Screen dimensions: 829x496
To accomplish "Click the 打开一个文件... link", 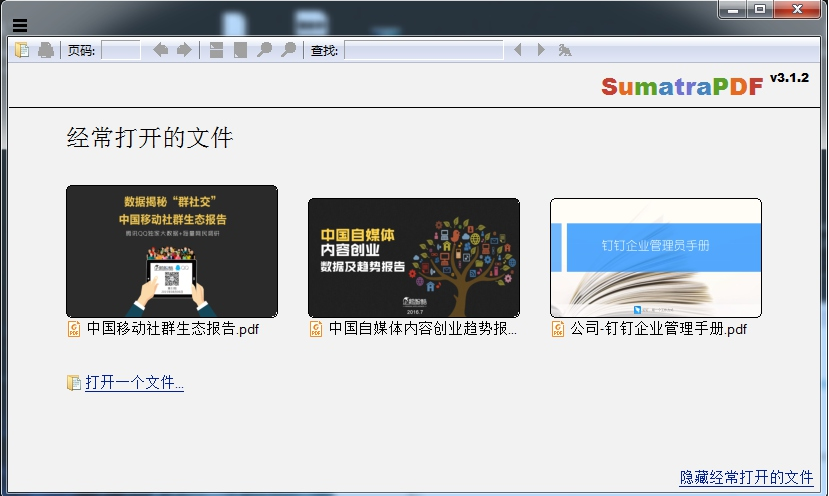I will point(134,382).
